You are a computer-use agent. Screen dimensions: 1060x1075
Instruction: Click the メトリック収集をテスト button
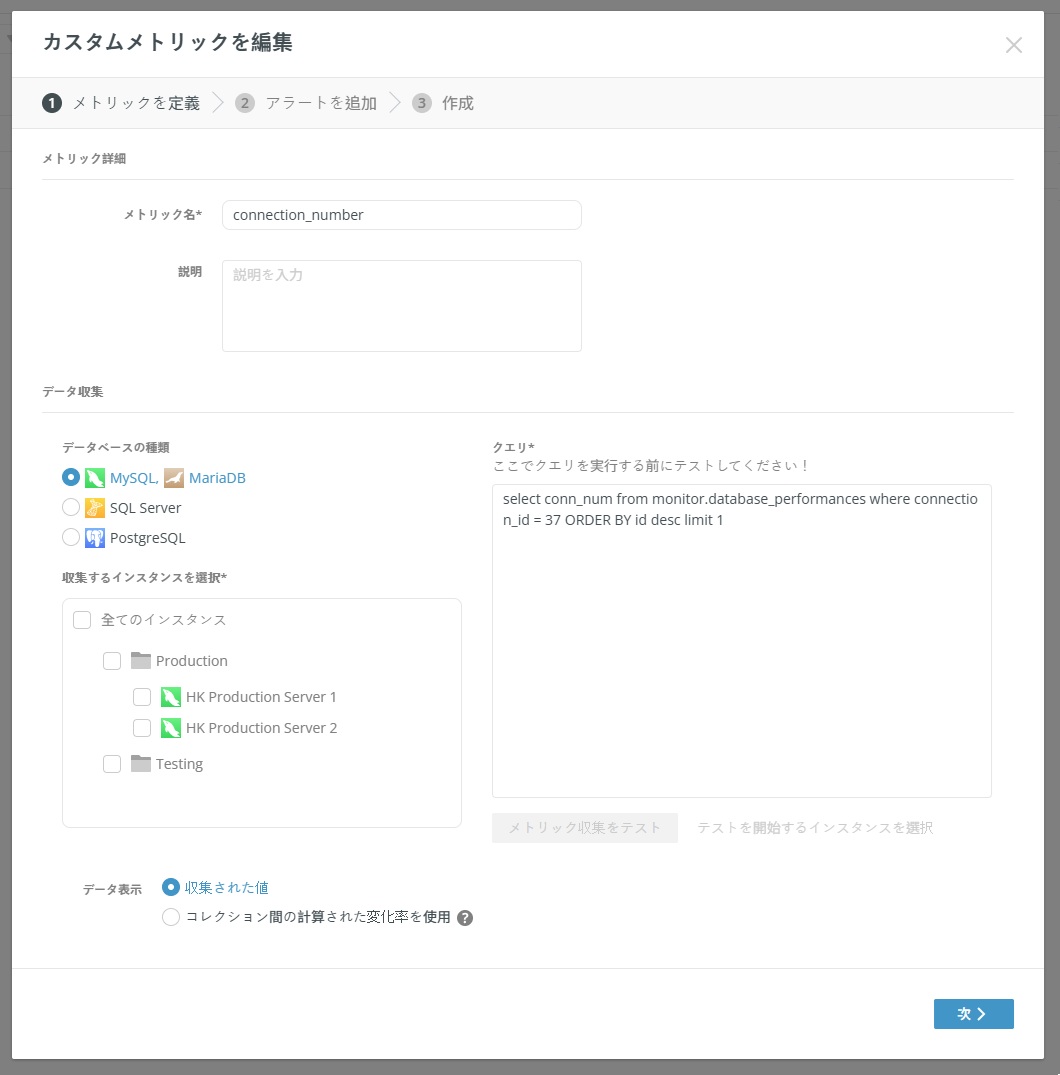tap(585, 828)
